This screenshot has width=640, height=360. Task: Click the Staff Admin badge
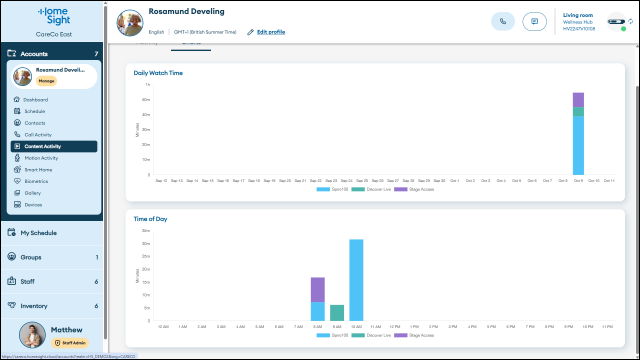(70, 343)
